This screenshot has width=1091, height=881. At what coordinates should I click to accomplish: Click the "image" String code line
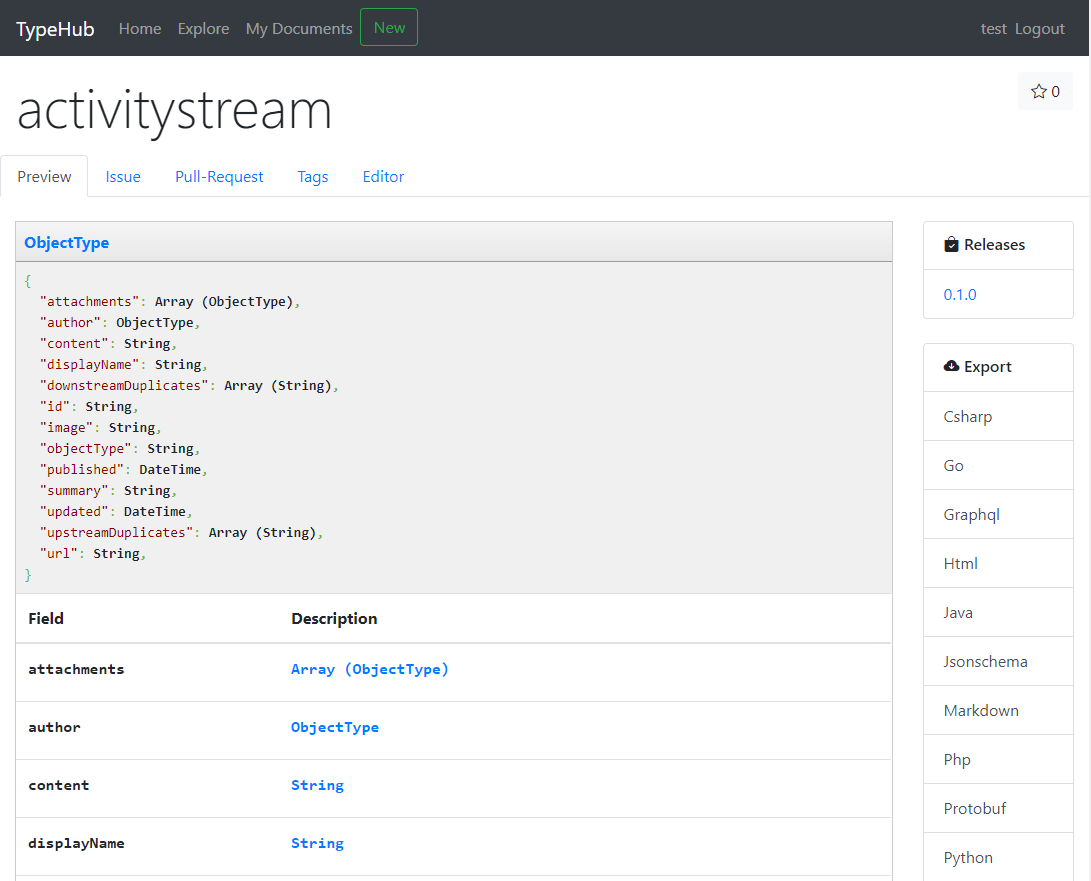pyautogui.click(x=100, y=427)
